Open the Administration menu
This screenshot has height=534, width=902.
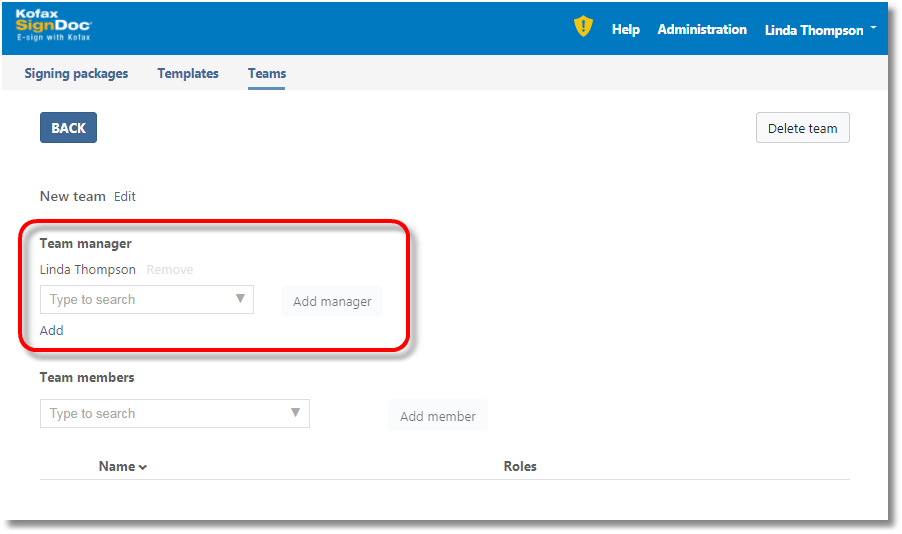701,30
